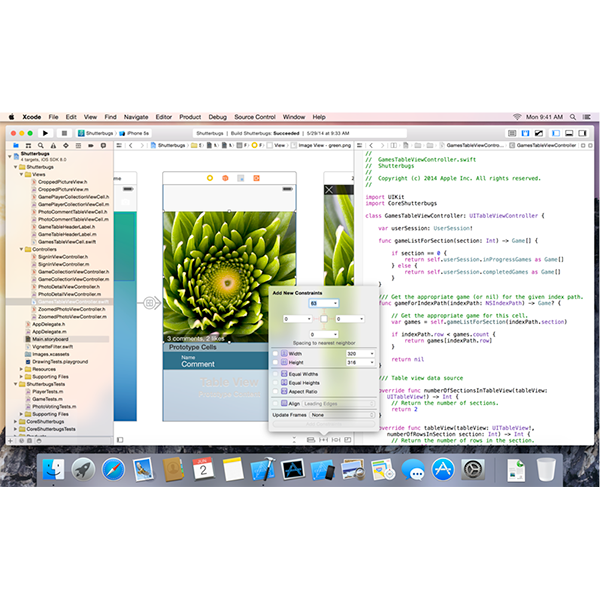The width and height of the screenshot is (600, 600).
Task: Click the Align constraints icon below canvas
Action: pos(312,439)
